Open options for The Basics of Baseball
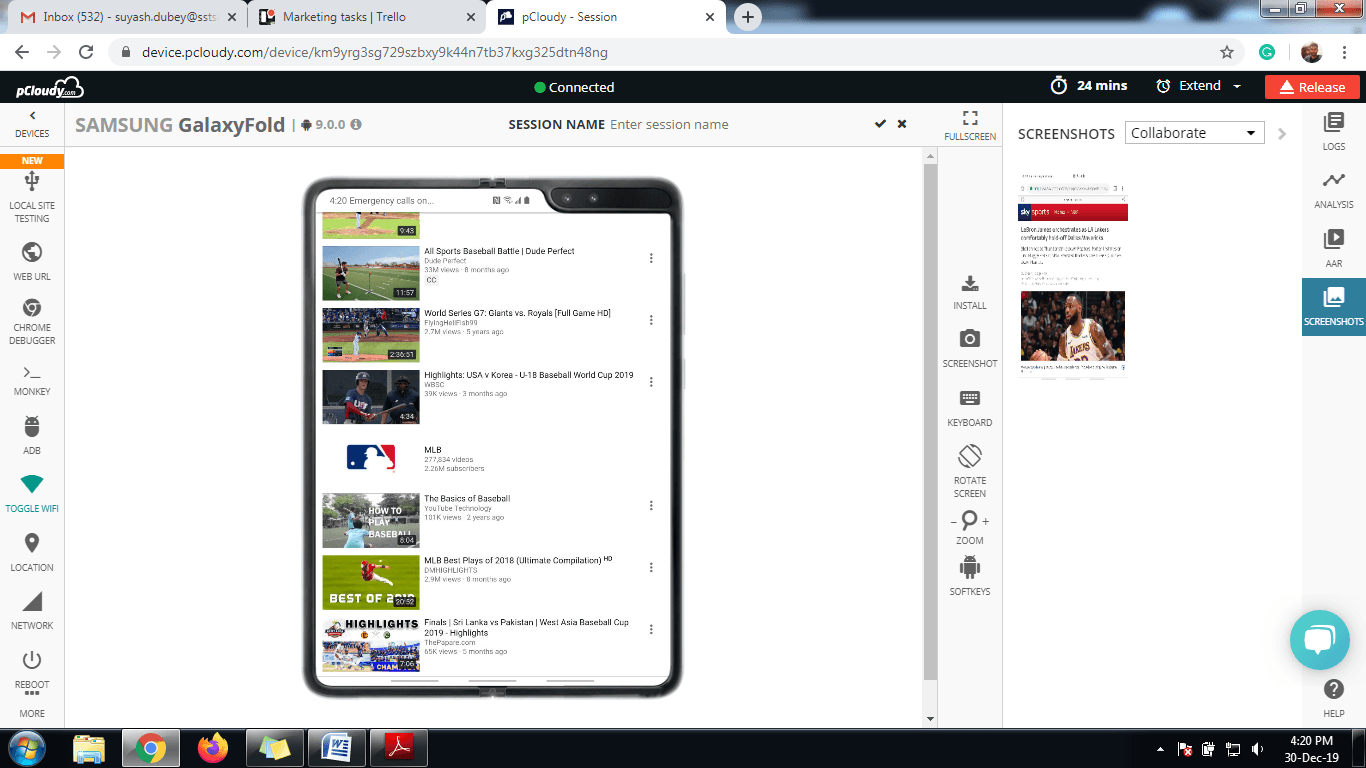The width and height of the screenshot is (1366, 768). coord(651,505)
